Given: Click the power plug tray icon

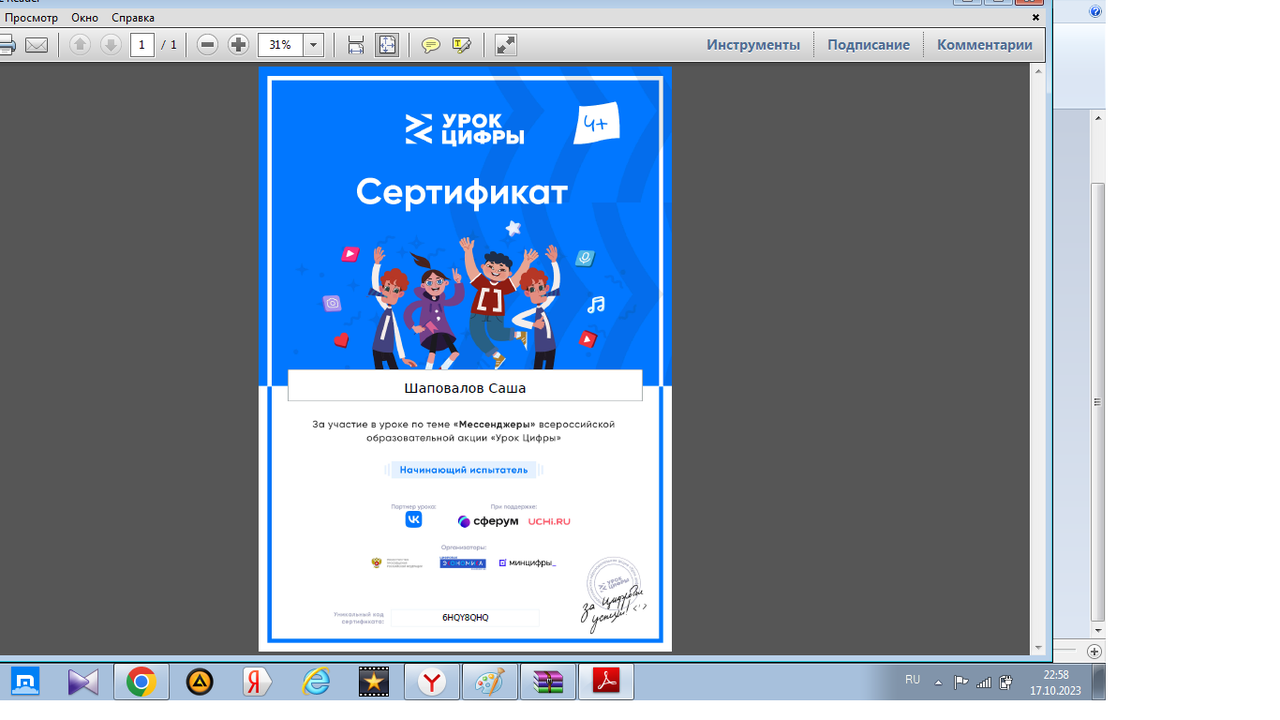Looking at the screenshot, I should point(1006,682).
